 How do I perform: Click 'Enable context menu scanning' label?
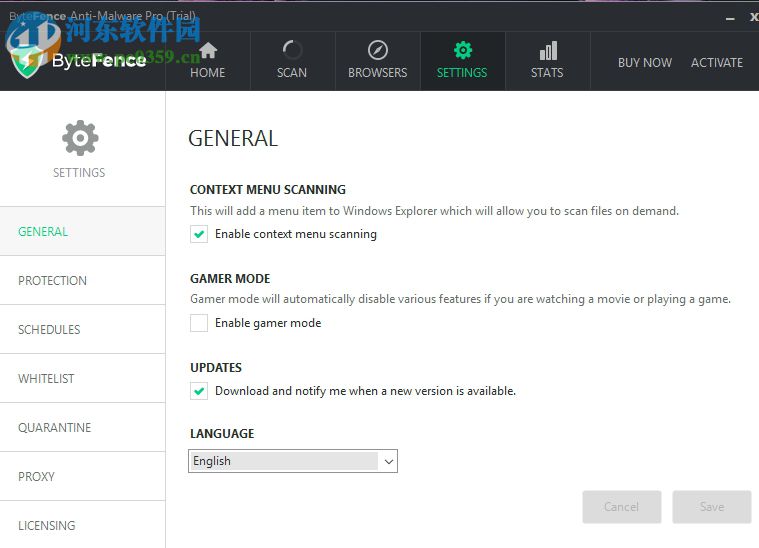tap(296, 234)
